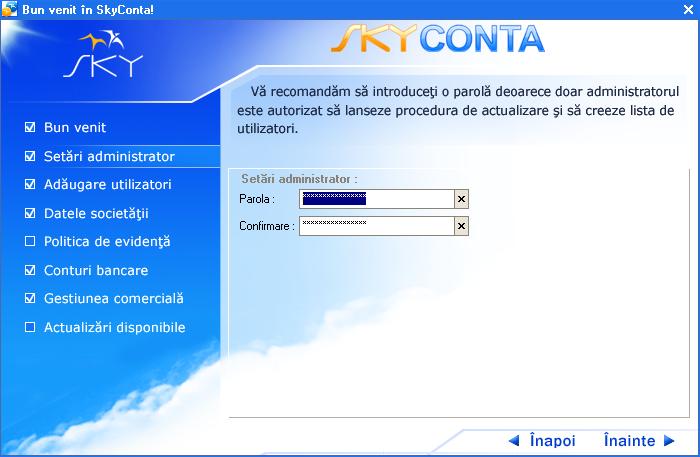The height and width of the screenshot is (457, 700).
Task: Clear the Parola password field with X
Action: (x=461, y=199)
